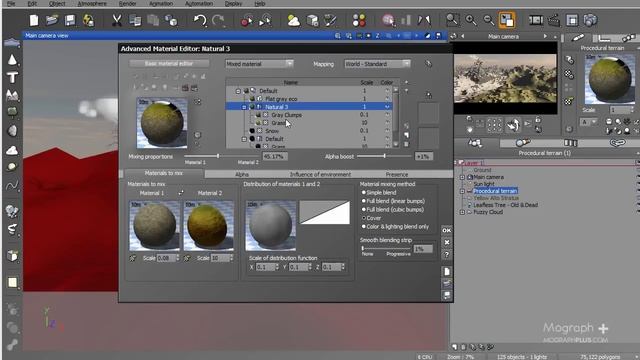Select the Cover mixing method
This screenshot has width=640, height=360.
click(x=363, y=218)
